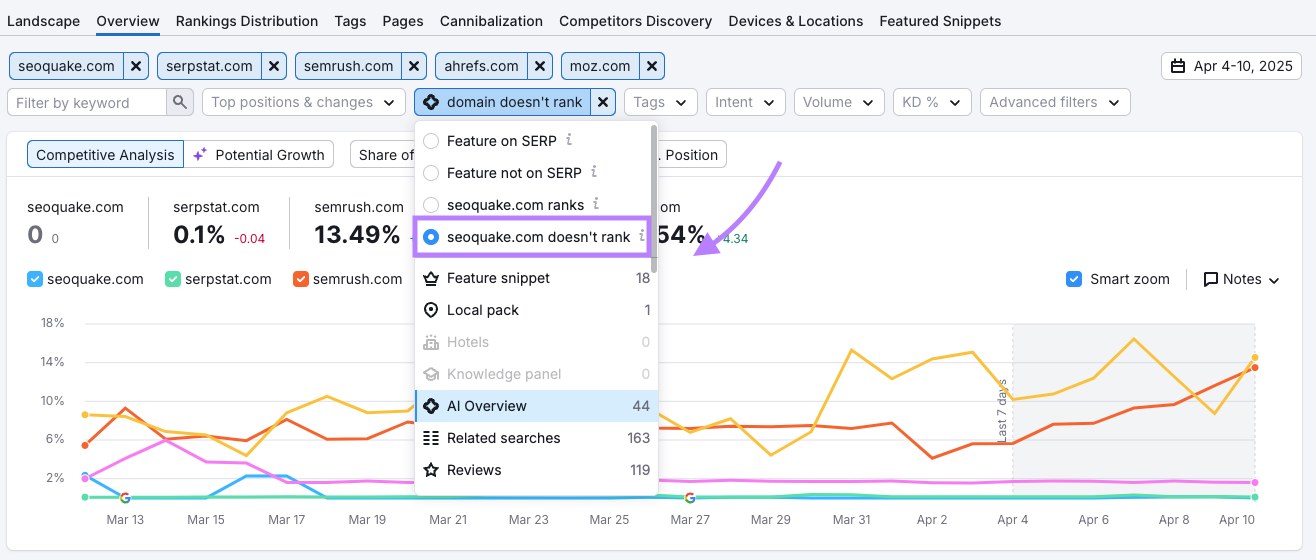Remove the moz.com domain chip
The image size is (1316, 560).
point(652,66)
